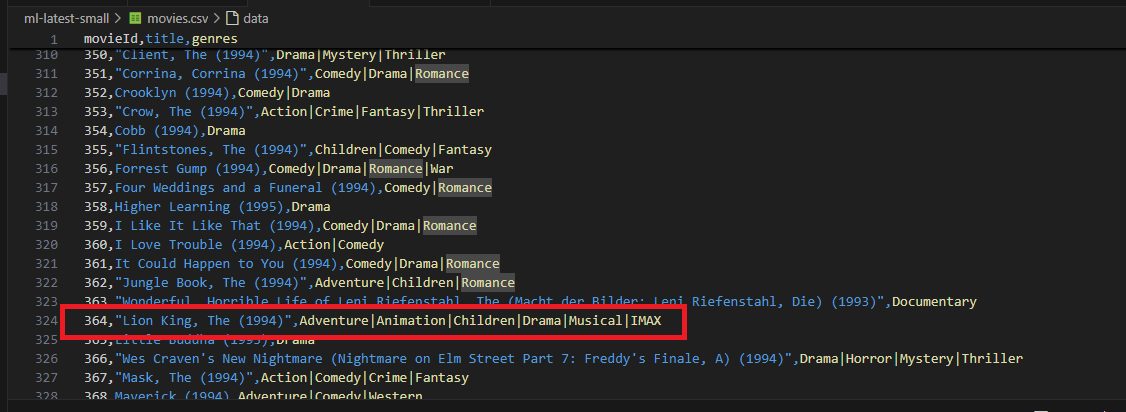The height and width of the screenshot is (412, 1126).
Task: Click Animation genre on Lion King row
Action: point(411,321)
